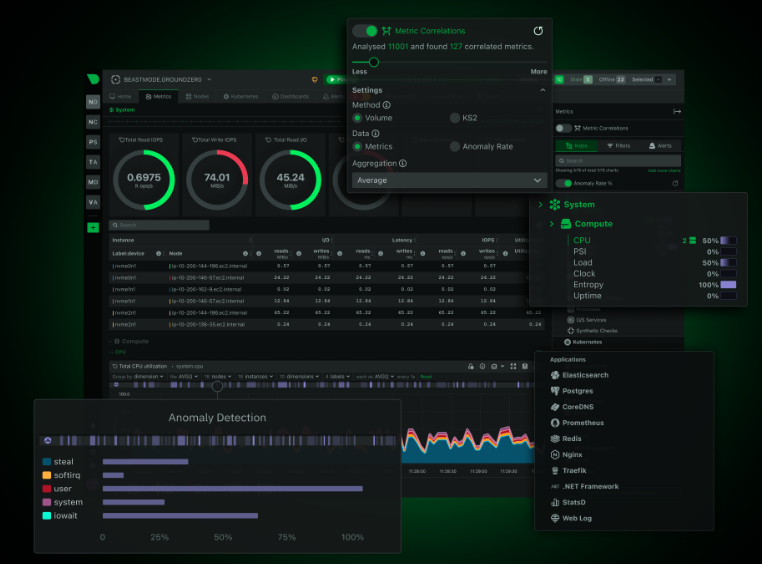The height and width of the screenshot is (564, 762).
Task: Select the PS space avatar
Action: [93, 142]
